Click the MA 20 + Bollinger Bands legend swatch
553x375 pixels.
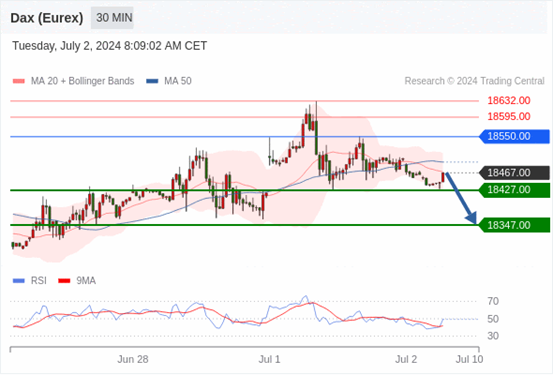click(19, 81)
